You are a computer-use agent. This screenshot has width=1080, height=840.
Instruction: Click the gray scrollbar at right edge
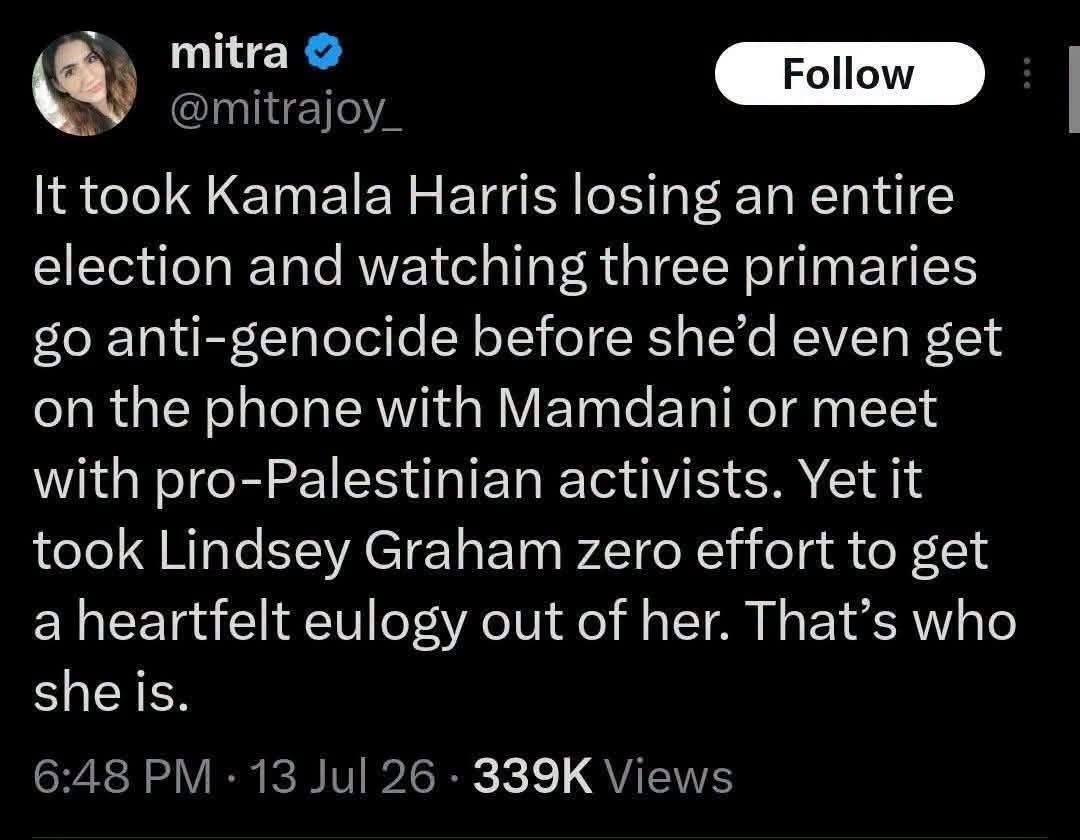1074,88
